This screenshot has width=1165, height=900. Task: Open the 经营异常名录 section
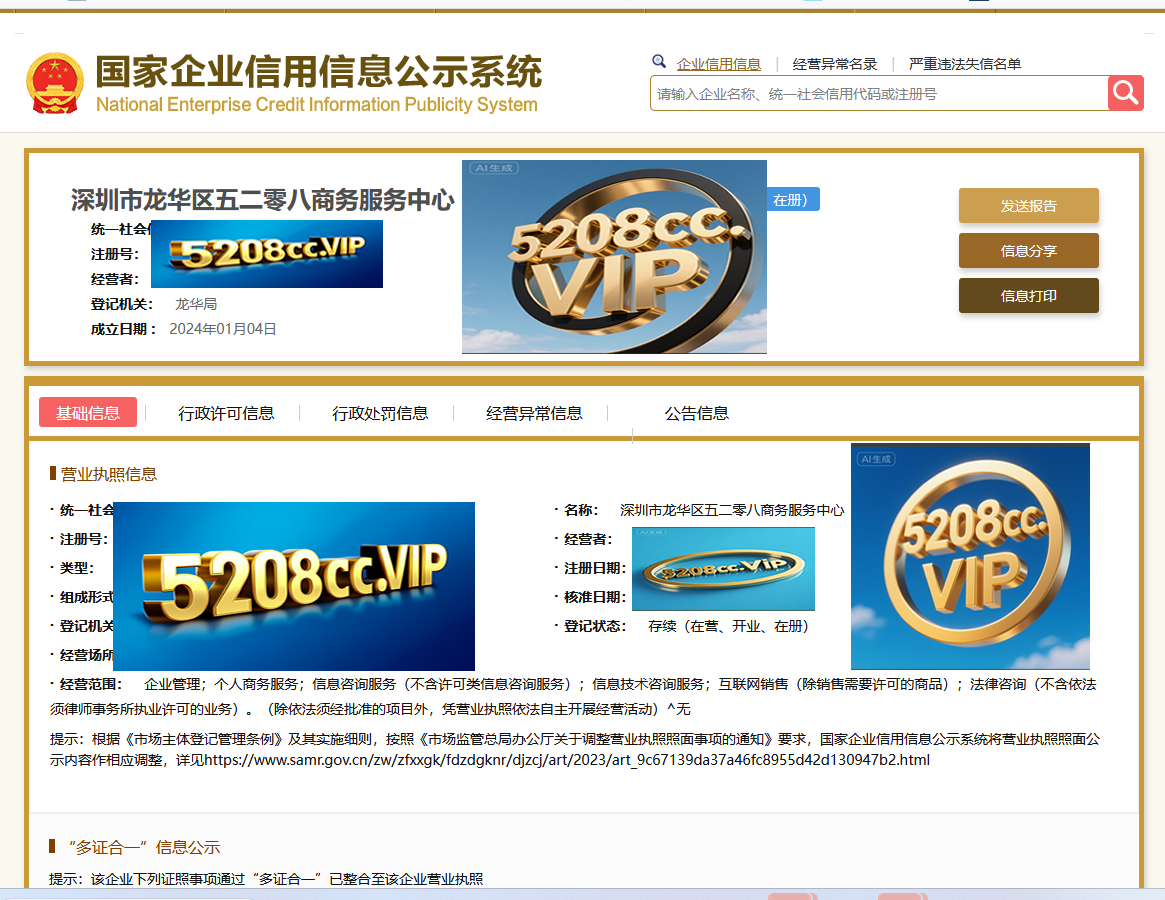(x=833, y=63)
